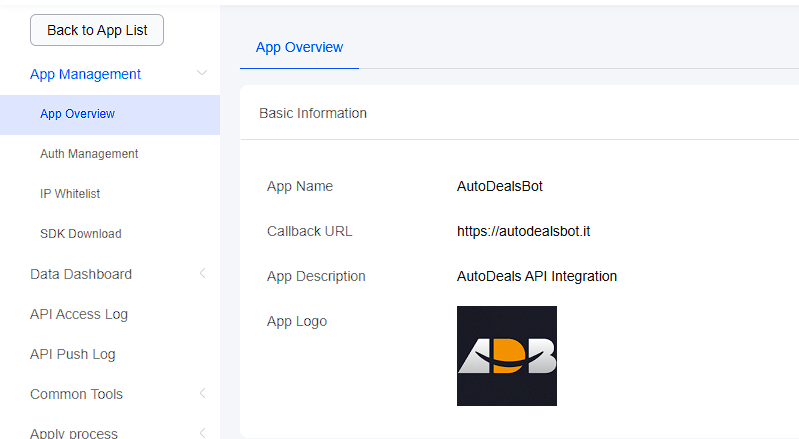
Task: Expand Common Tools using its chevron arrow
Action: point(202,394)
